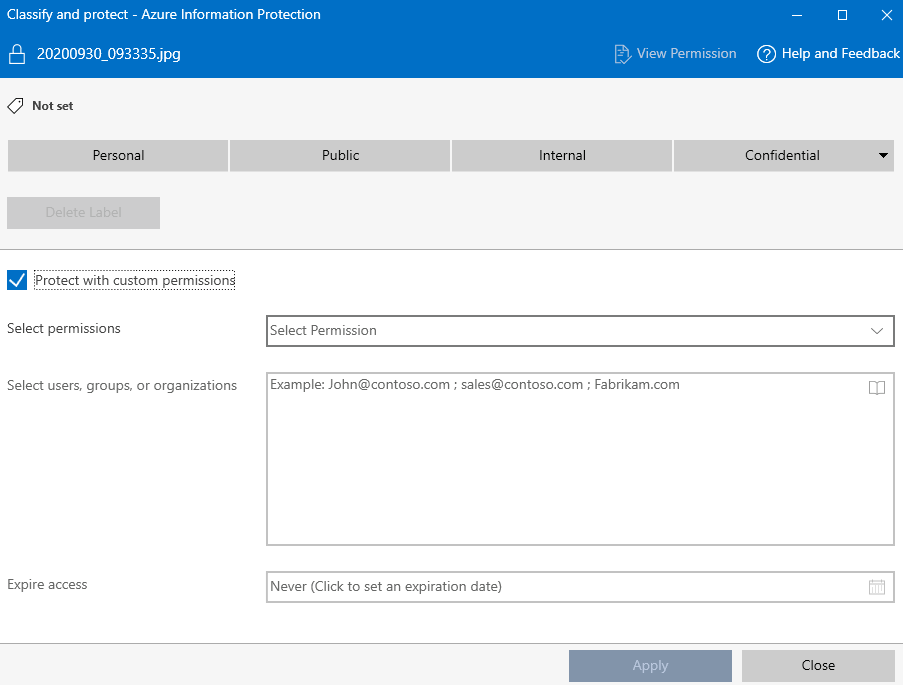This screenshot has width=903, height=685.
Task: Click the lock icon beside the filename
Action: (16, 54)
